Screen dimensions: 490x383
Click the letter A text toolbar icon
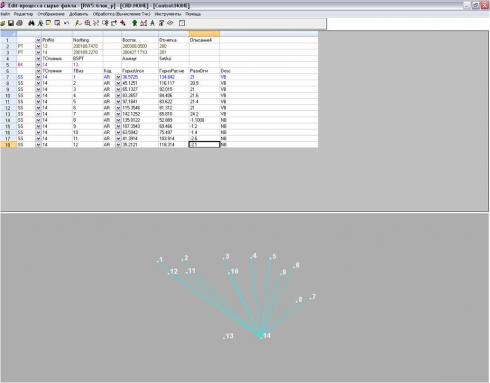(x=152, y=23)
